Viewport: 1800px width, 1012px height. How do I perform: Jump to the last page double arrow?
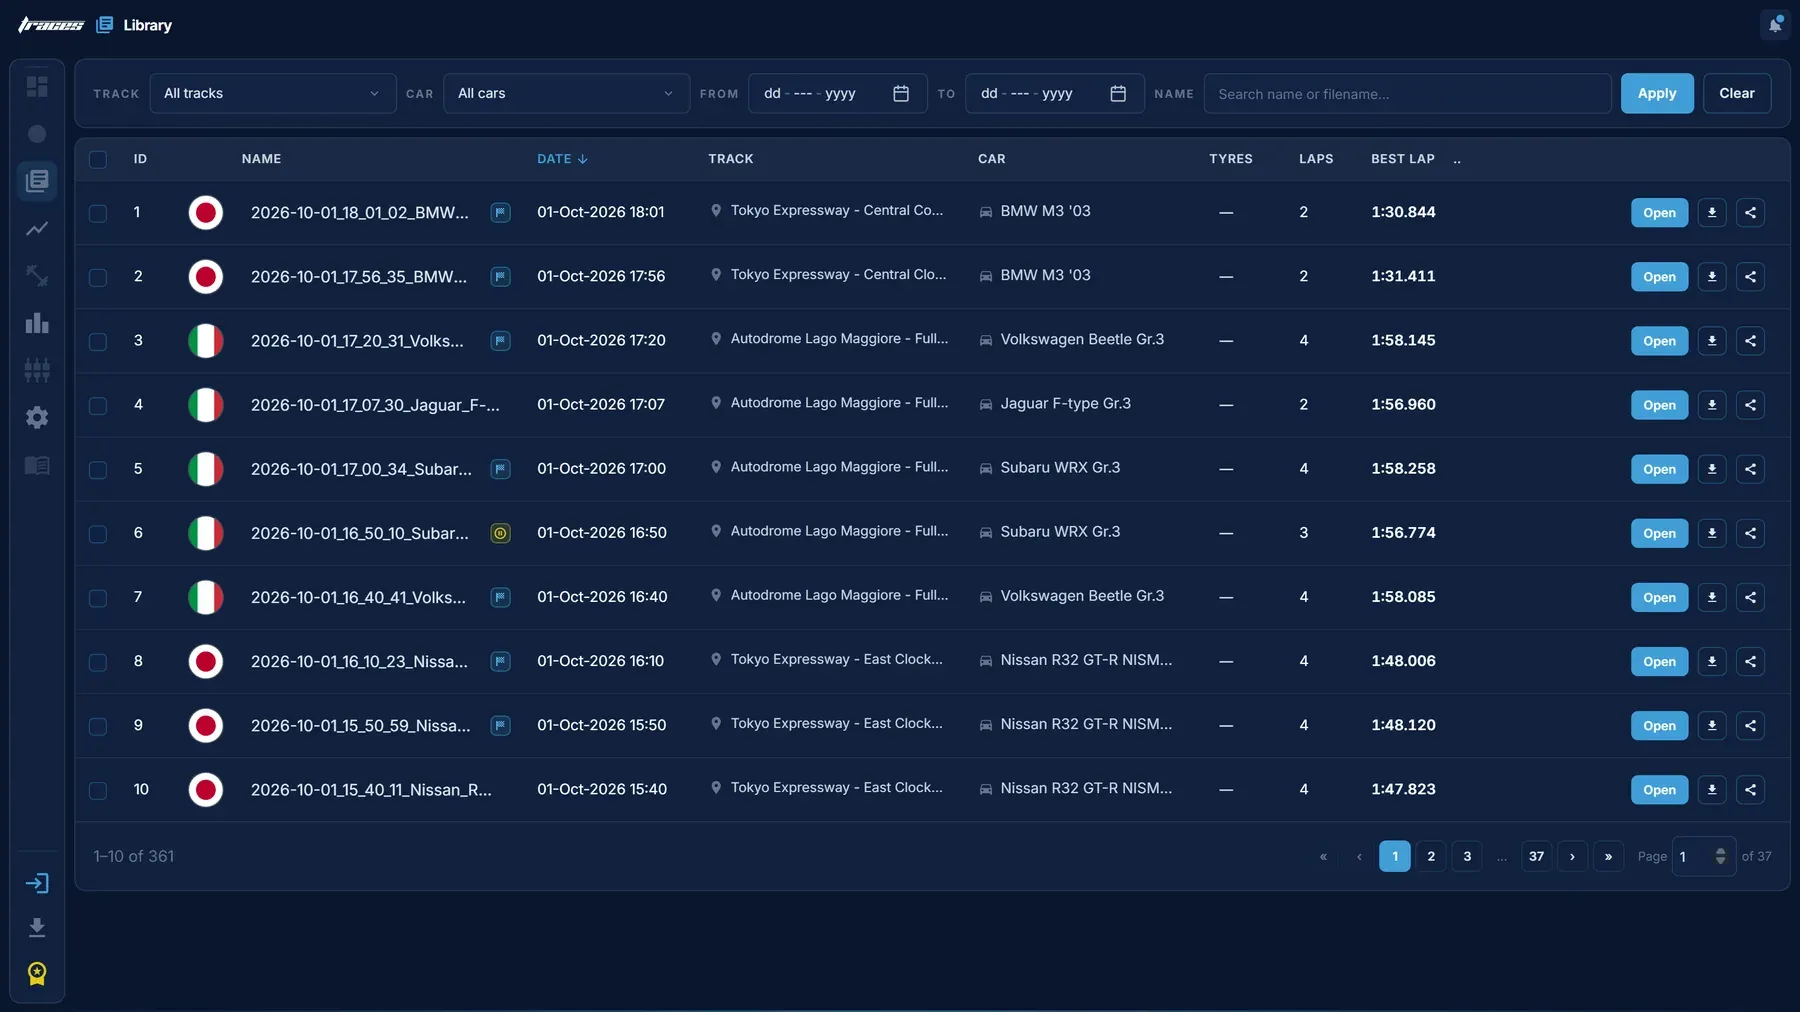(1608, 857)
